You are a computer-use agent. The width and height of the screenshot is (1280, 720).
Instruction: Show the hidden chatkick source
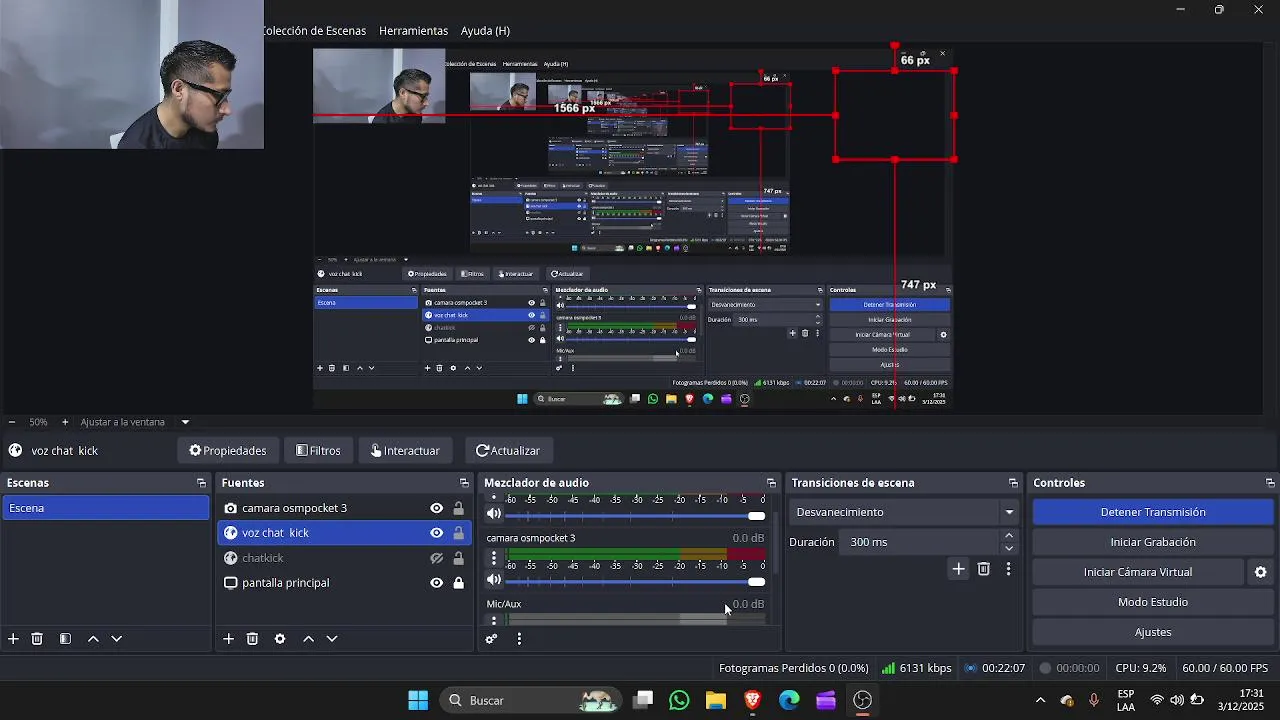pyautogui.click(x=436, y=558)
